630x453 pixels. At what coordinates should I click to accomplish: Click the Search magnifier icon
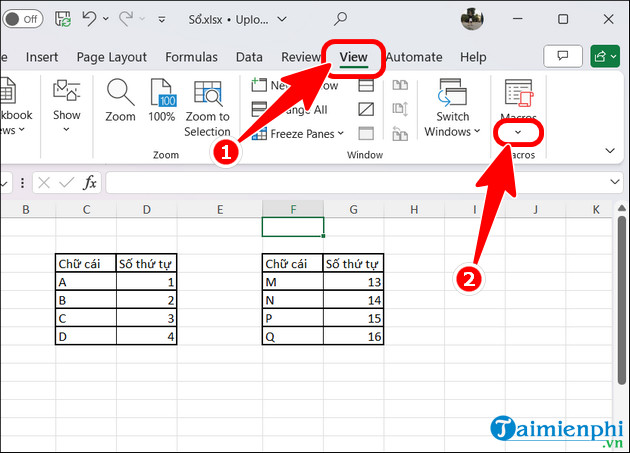pyautogui.click(x=340, y=18)
